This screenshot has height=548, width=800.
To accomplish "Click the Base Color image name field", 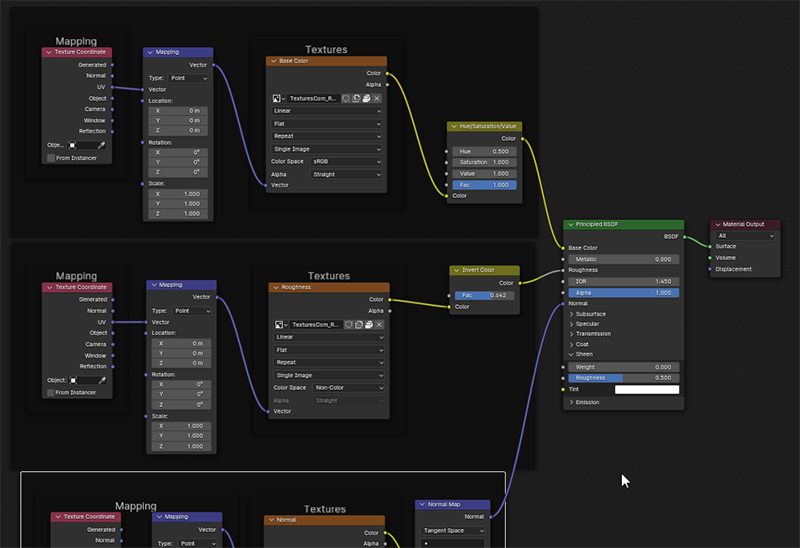I will tap(312, 99).
